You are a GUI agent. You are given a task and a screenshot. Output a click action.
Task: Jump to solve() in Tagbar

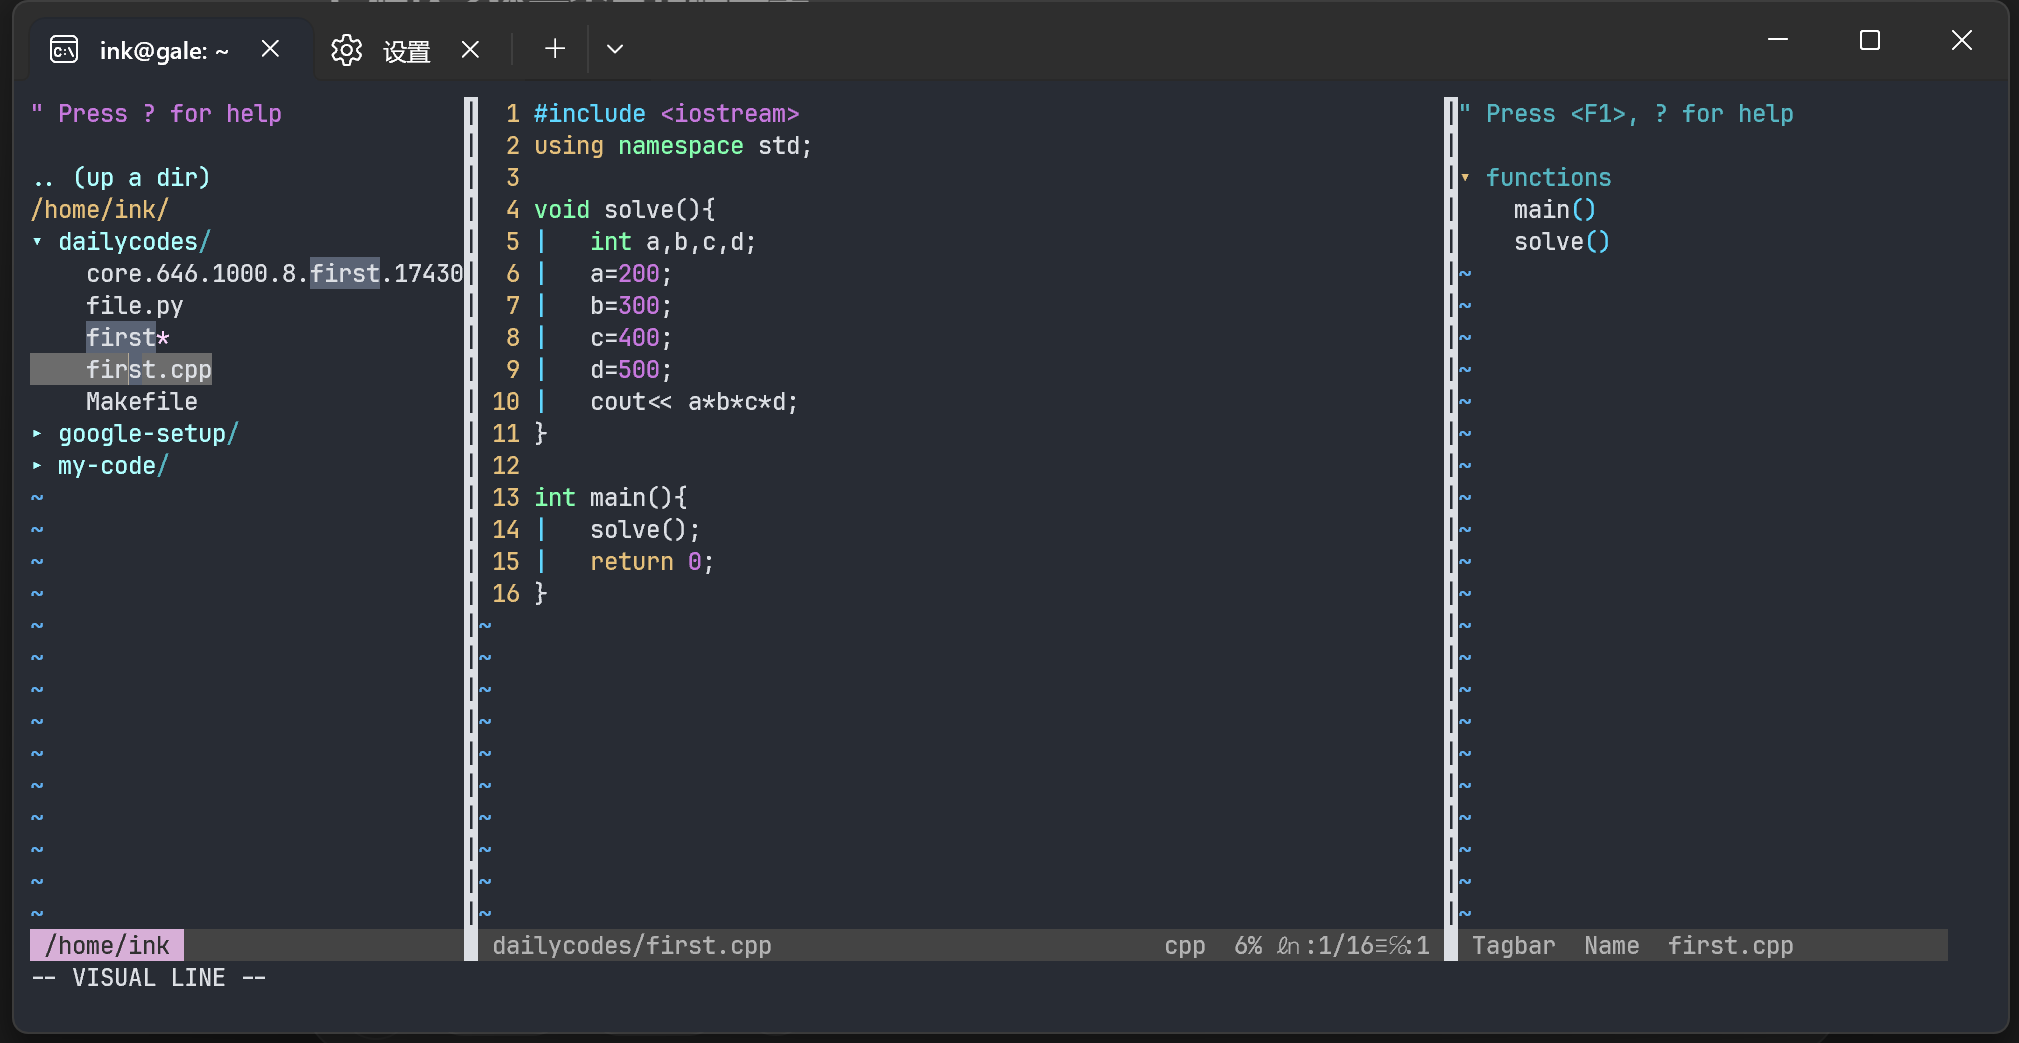(x=1562, y=242)
